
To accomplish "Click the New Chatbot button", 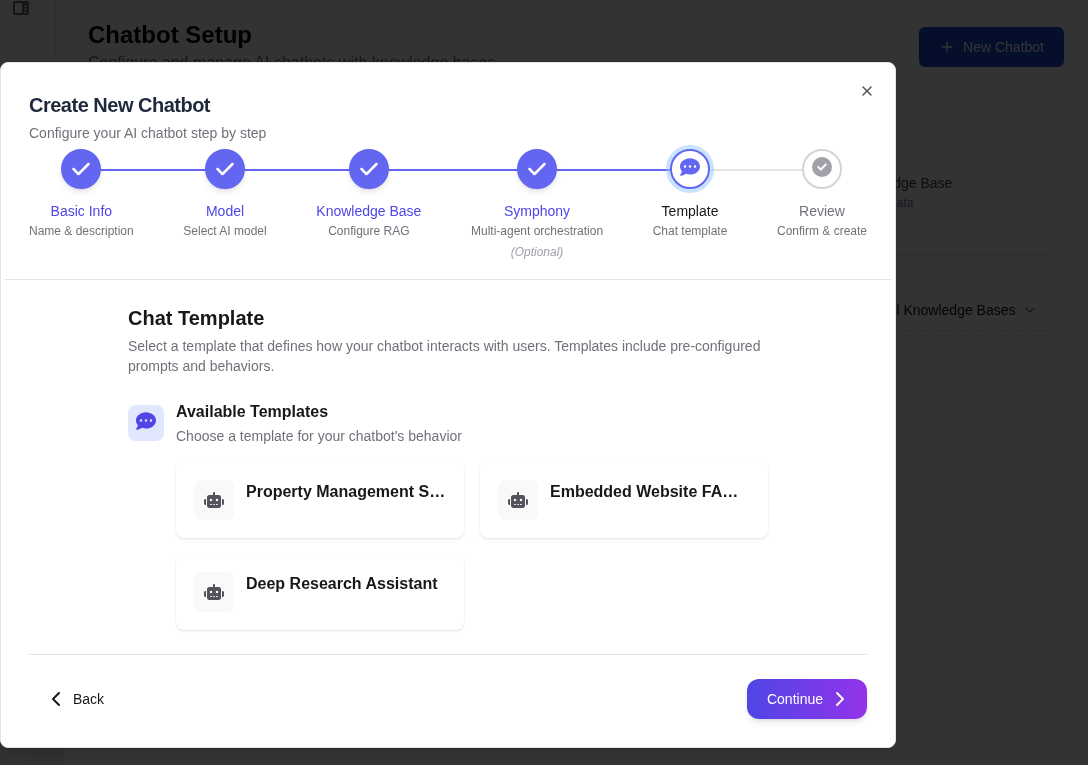I will [x=991, y=47].
